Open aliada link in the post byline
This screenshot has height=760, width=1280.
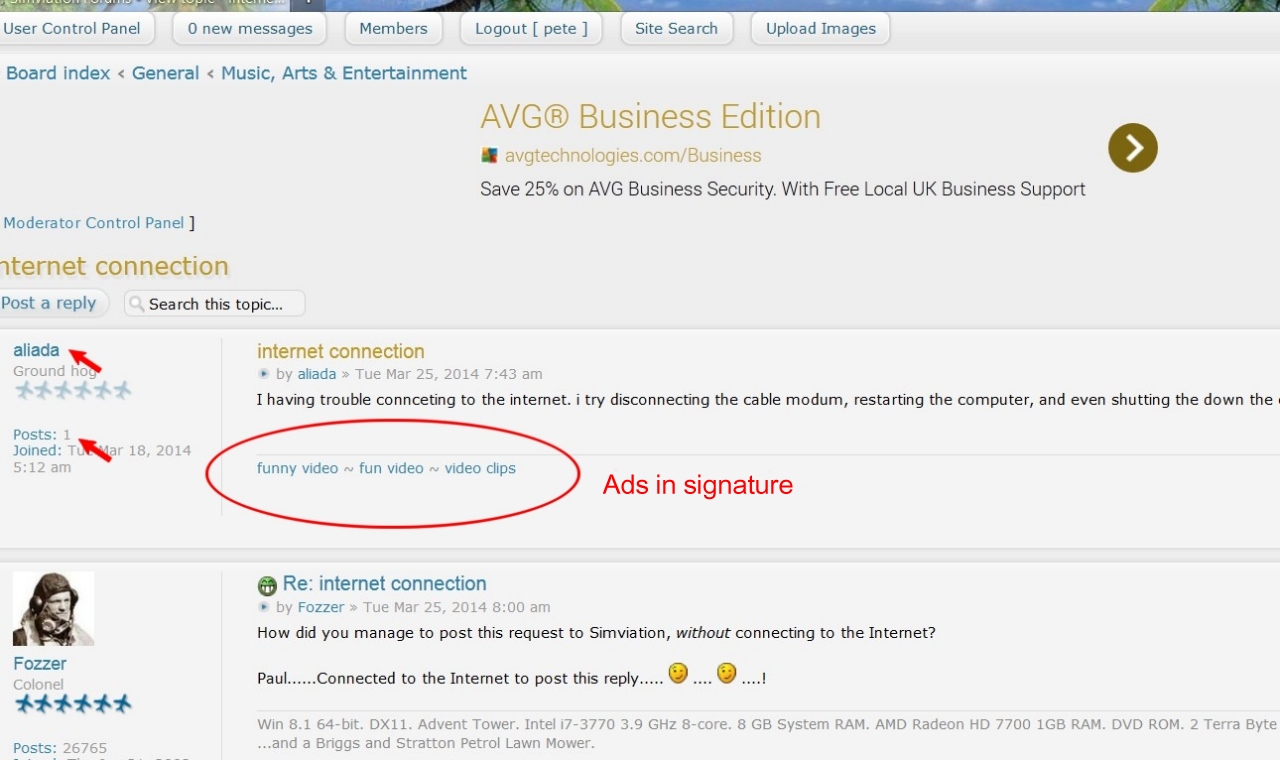tap(317, 374)
